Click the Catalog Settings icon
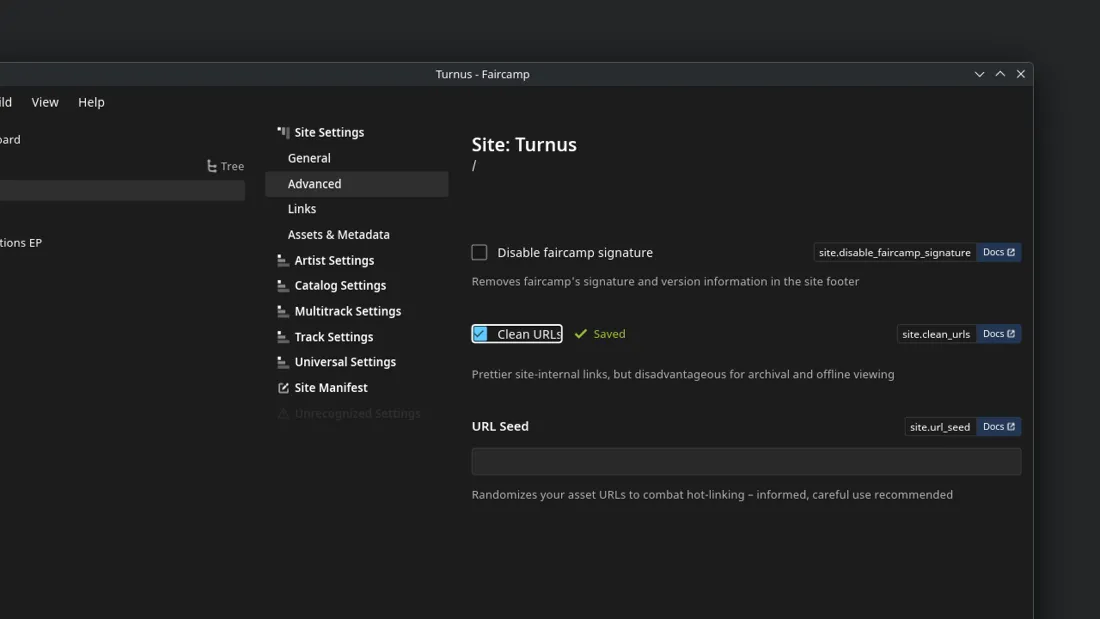The image size is (1100, 619). click(x=283, y=286)
